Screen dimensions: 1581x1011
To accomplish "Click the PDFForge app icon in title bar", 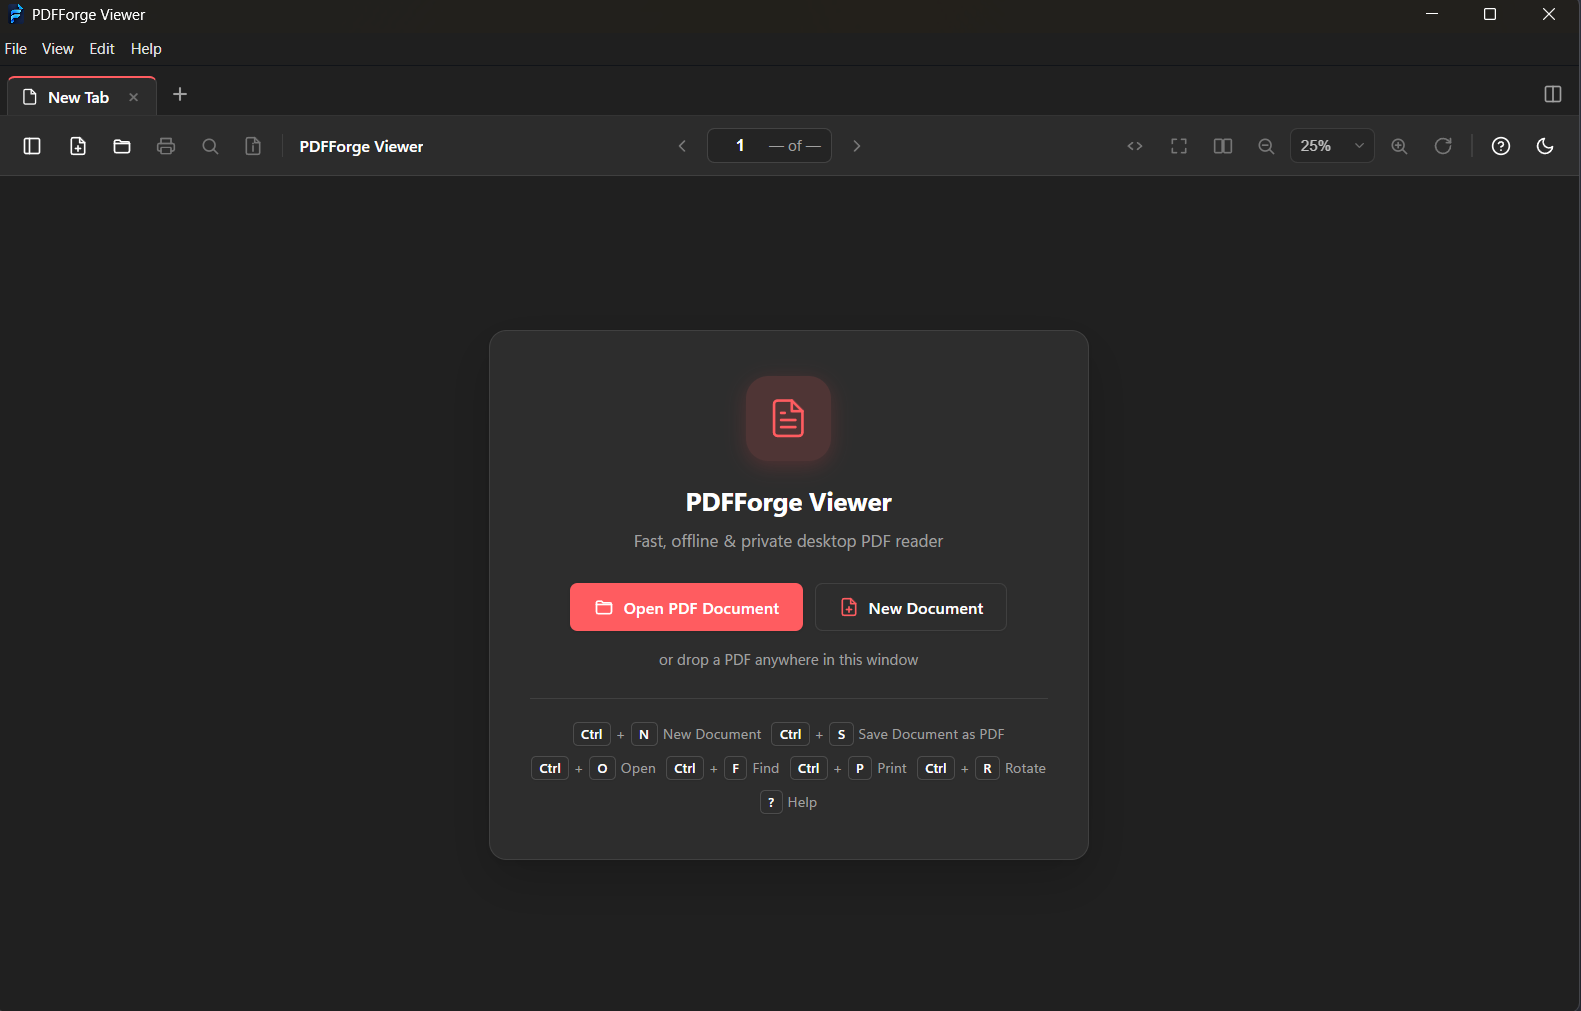I will point(16,14).
